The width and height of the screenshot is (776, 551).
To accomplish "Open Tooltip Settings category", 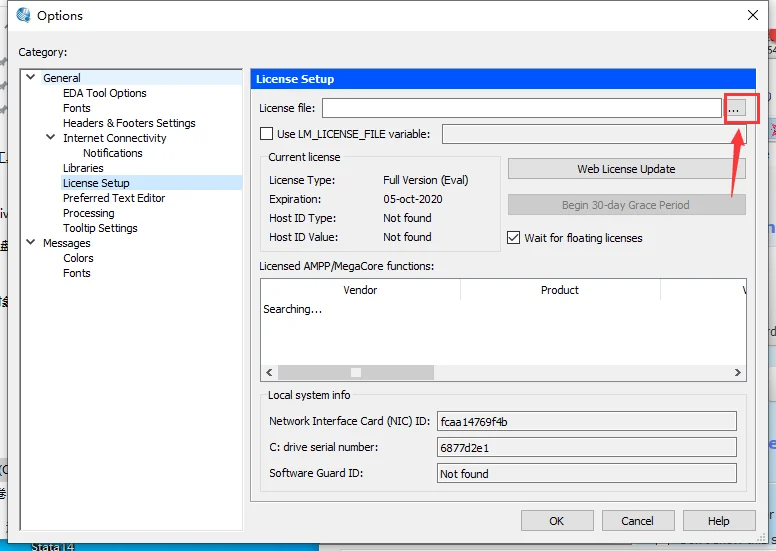I will tap(100, 228).
